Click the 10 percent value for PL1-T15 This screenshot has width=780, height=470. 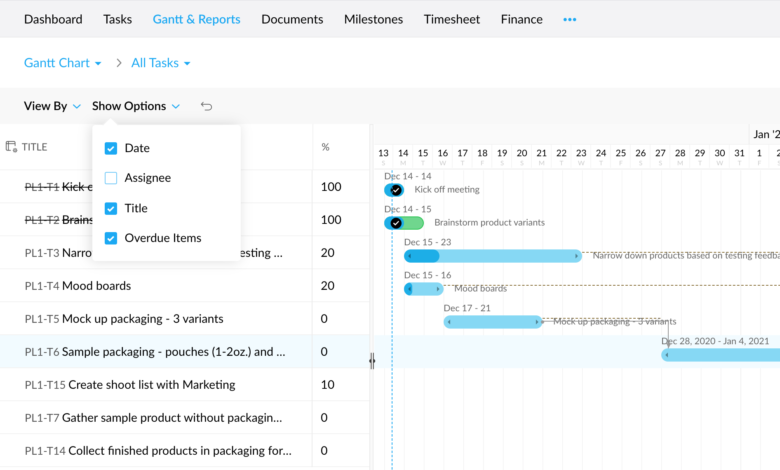pos(327,385)
